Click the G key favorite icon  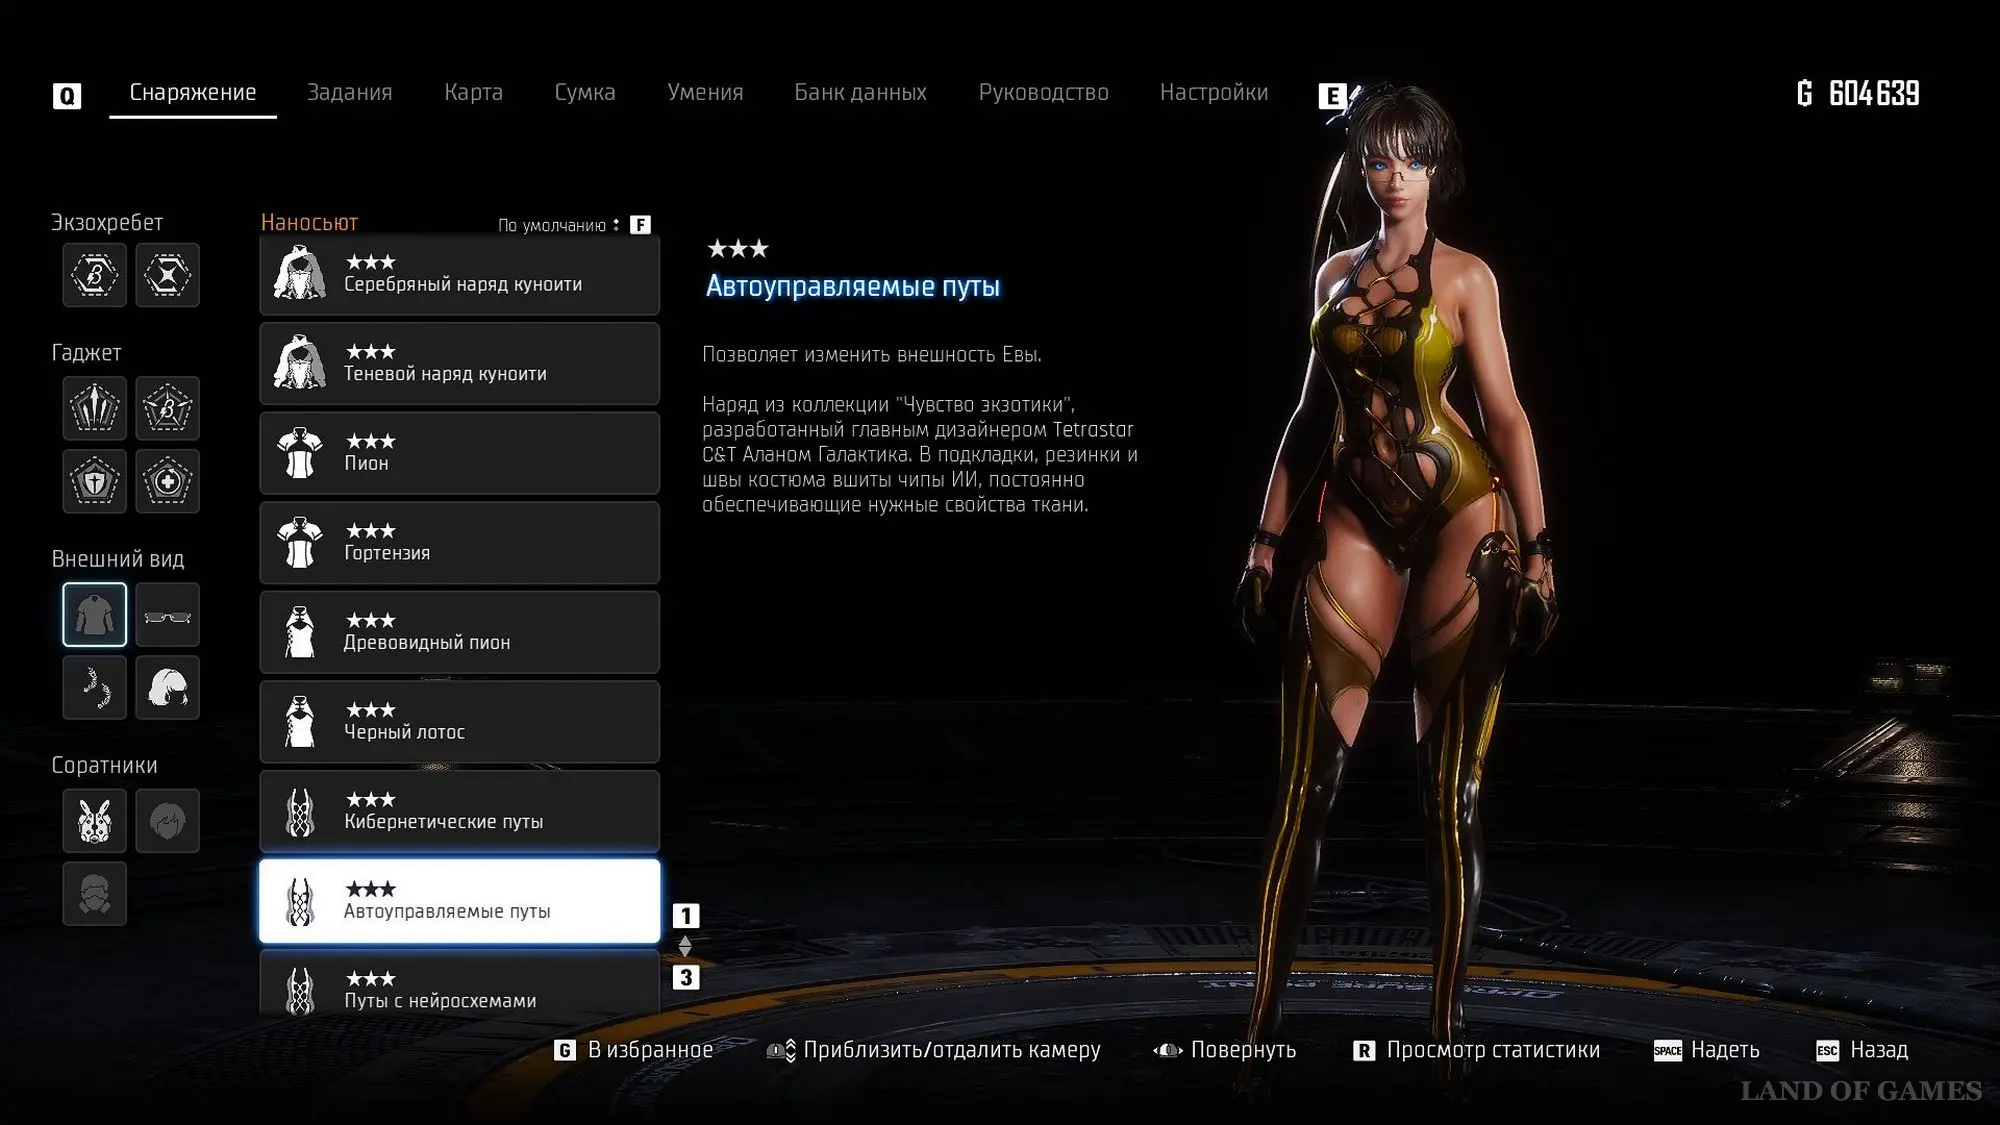[565, 1050]
